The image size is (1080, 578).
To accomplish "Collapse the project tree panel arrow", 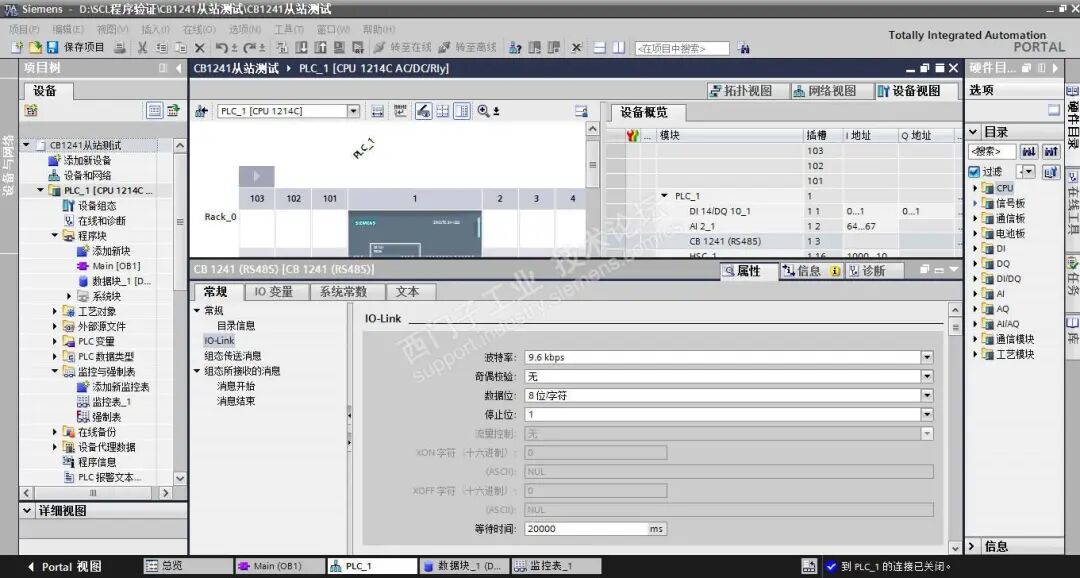I will [179, 68].
